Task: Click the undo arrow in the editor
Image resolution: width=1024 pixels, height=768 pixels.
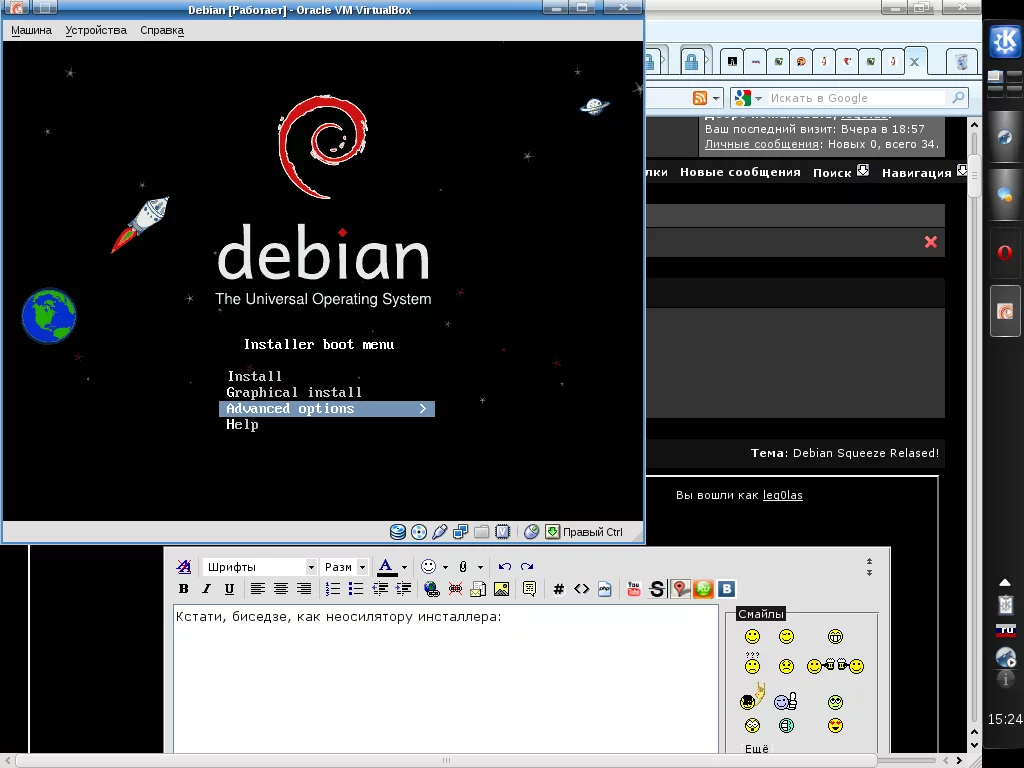Action: (505, 567)
